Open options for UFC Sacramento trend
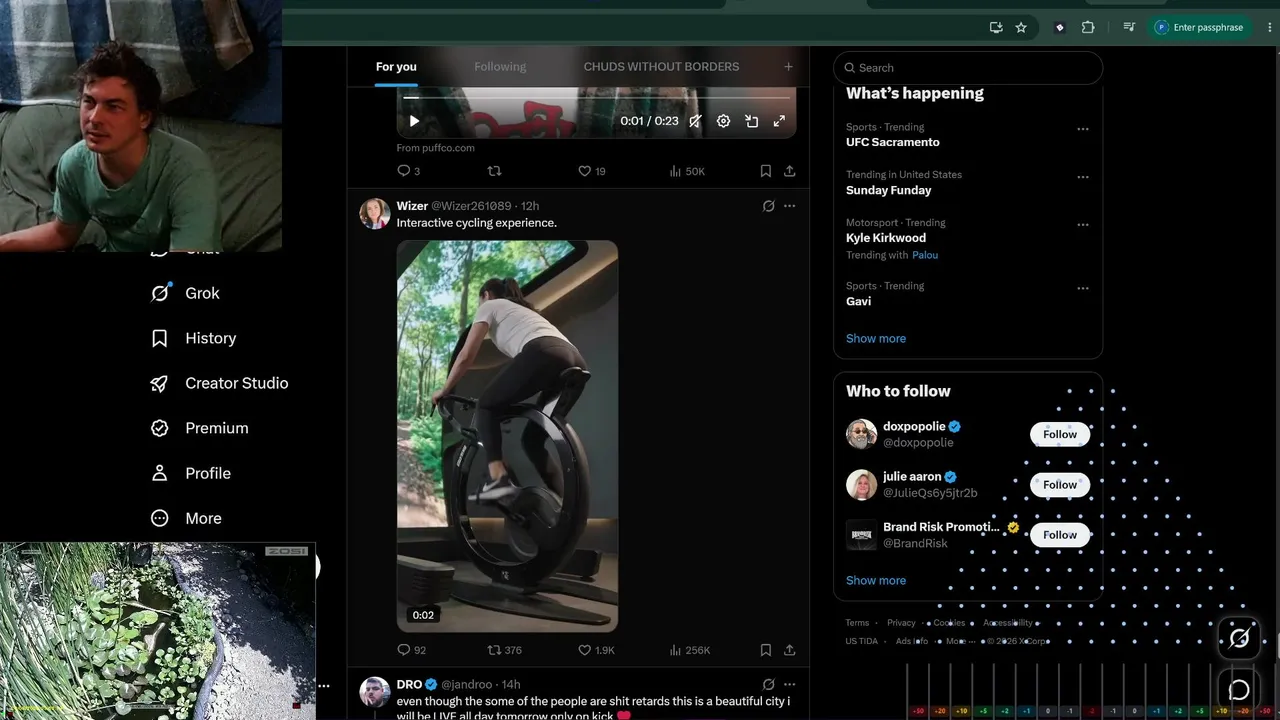 [x=1082, y=129]
